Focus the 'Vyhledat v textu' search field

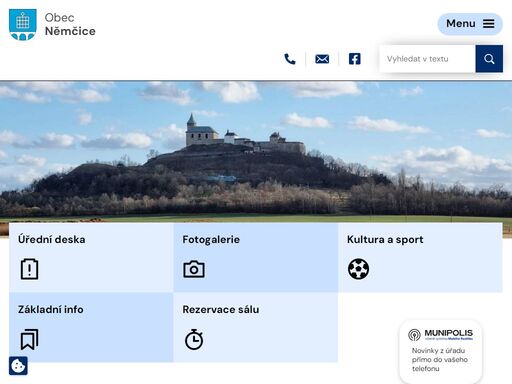click(x=427, y=59)
